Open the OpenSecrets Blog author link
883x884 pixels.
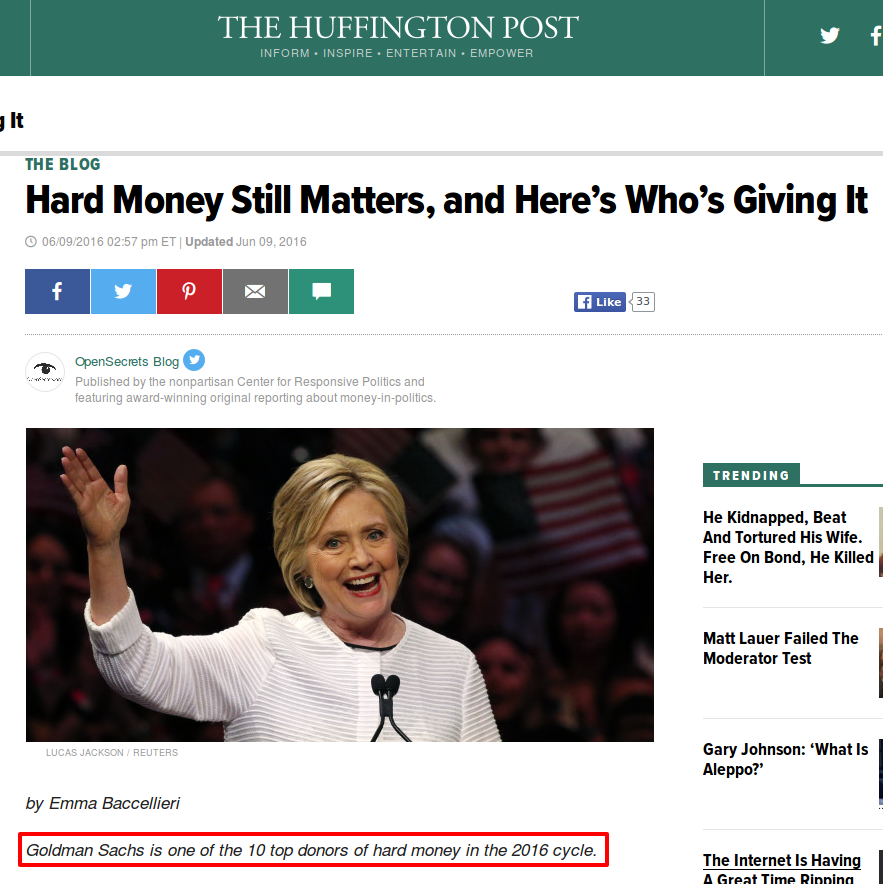[x=127, y=362]
